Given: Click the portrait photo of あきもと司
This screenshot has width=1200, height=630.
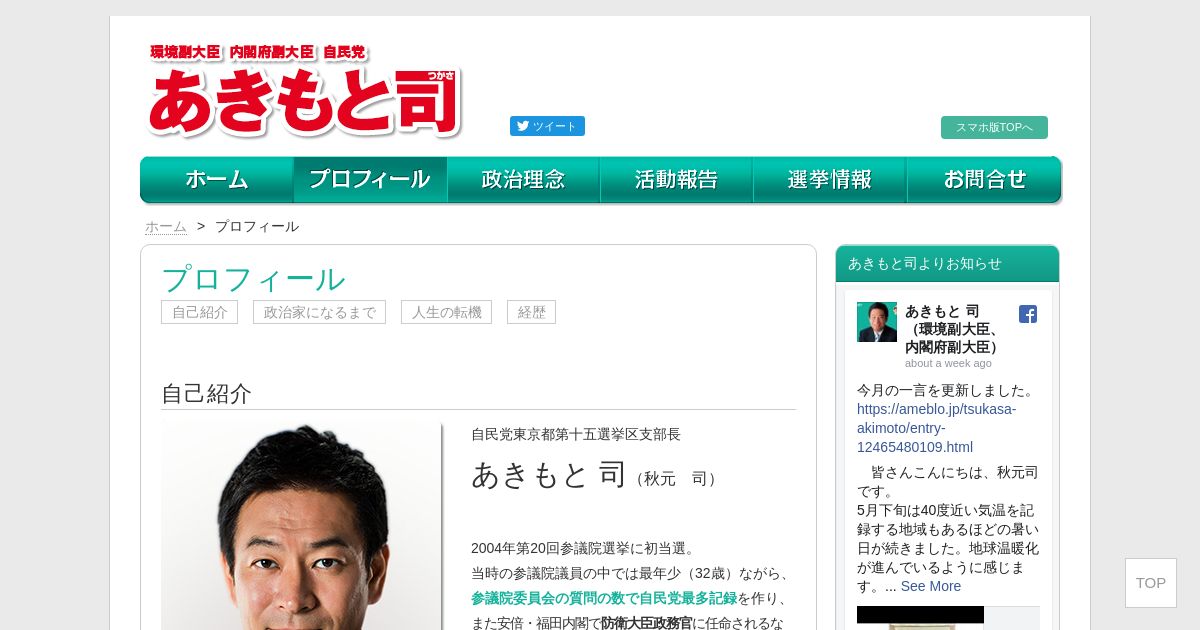Looking at the screenshot, I should coord(301,526).
